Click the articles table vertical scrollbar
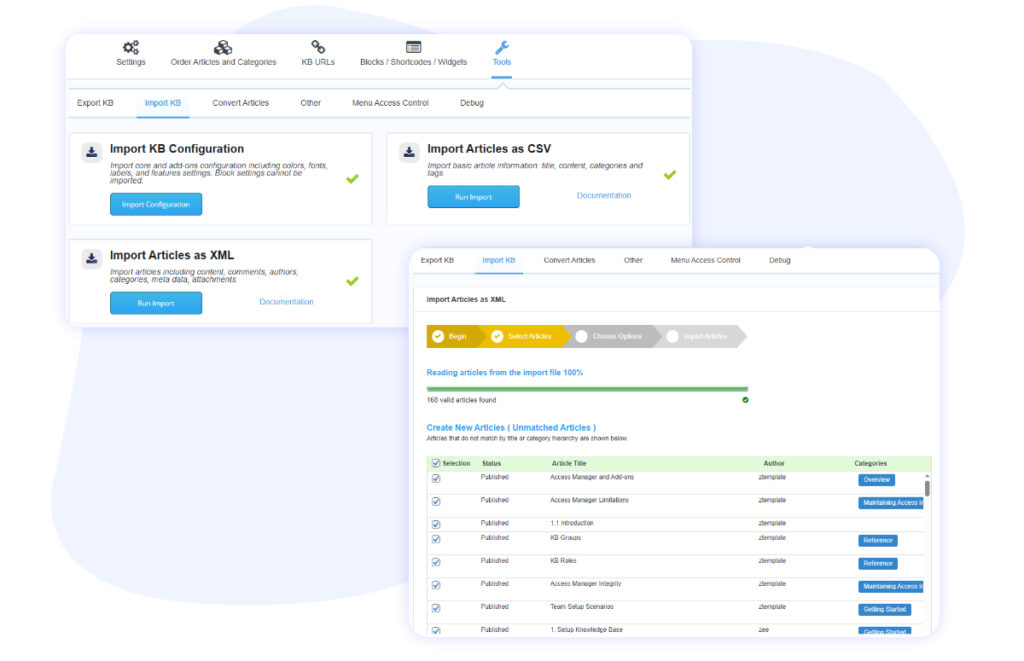 927,488
